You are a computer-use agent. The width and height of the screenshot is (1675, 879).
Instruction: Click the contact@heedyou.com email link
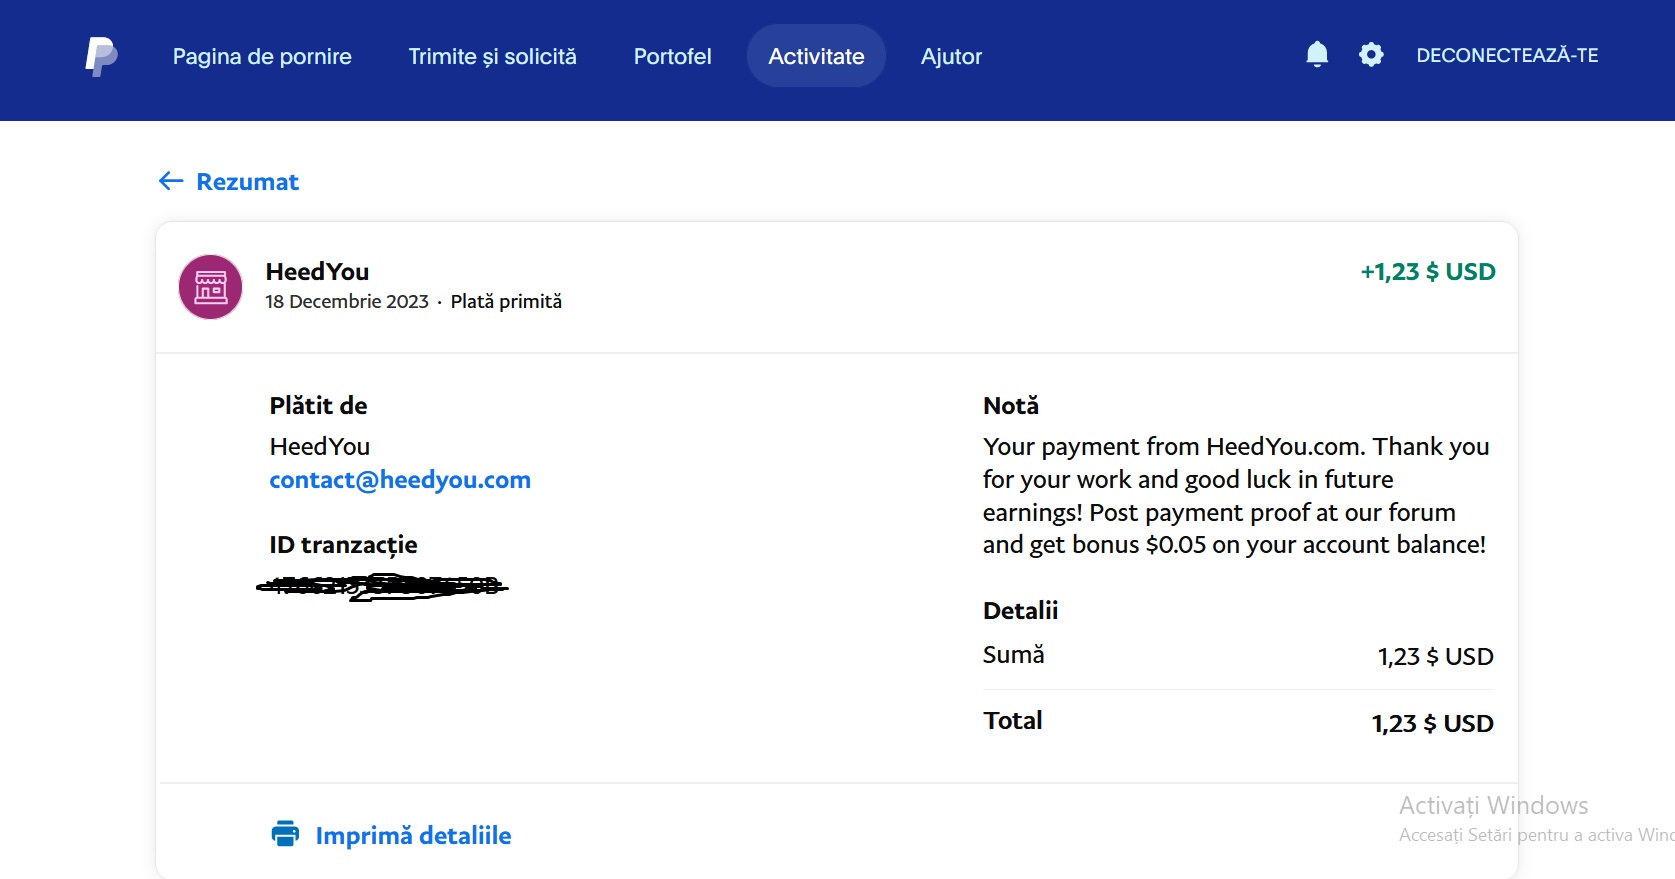pyautogui.click(x=400, y=480)
